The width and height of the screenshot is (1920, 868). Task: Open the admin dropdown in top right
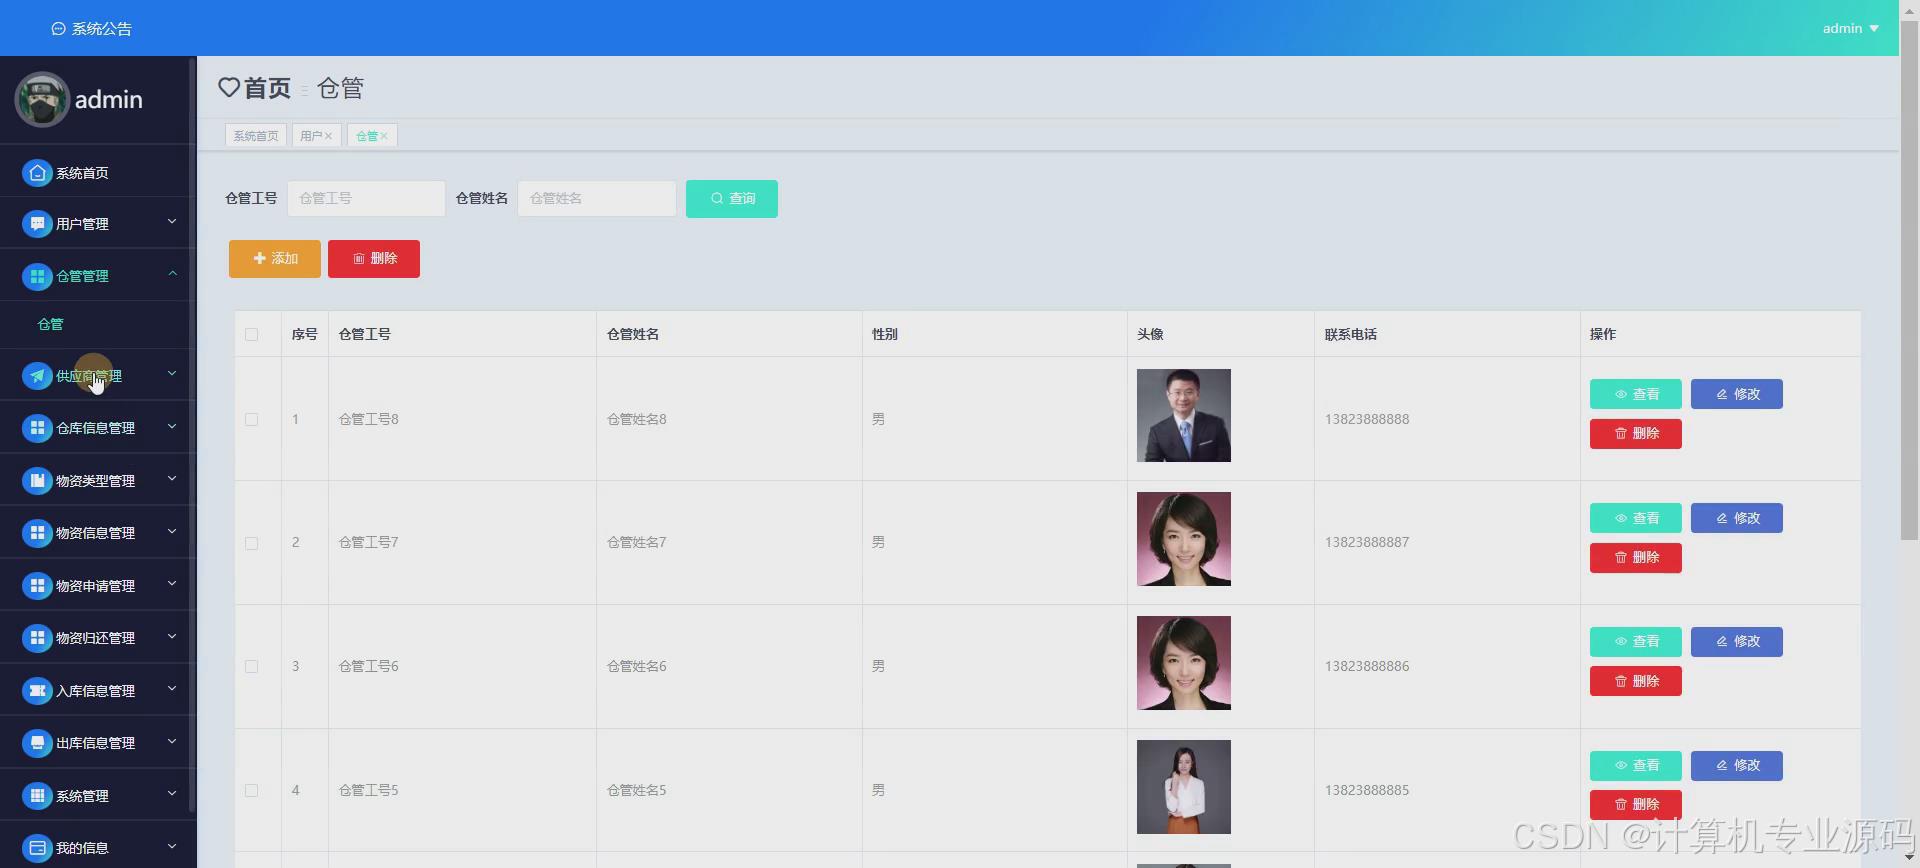pyautogui.click(x=1850, y=28)
